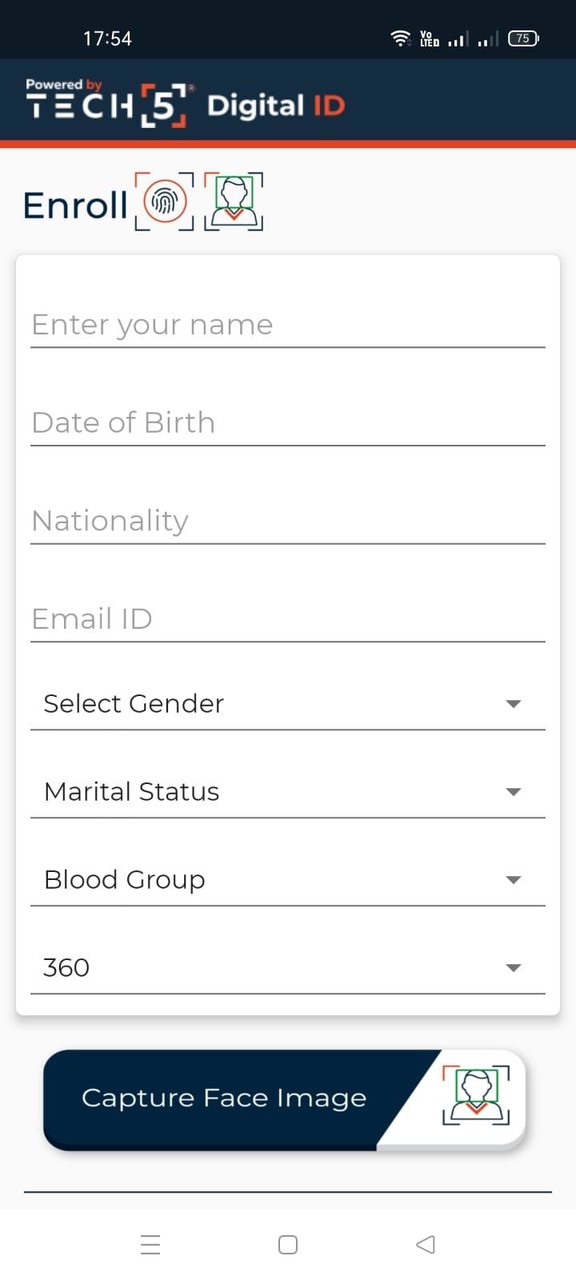Tap the home navigation button
The height and width of the screenshot is (1280, 576).
pos(287,1243)
